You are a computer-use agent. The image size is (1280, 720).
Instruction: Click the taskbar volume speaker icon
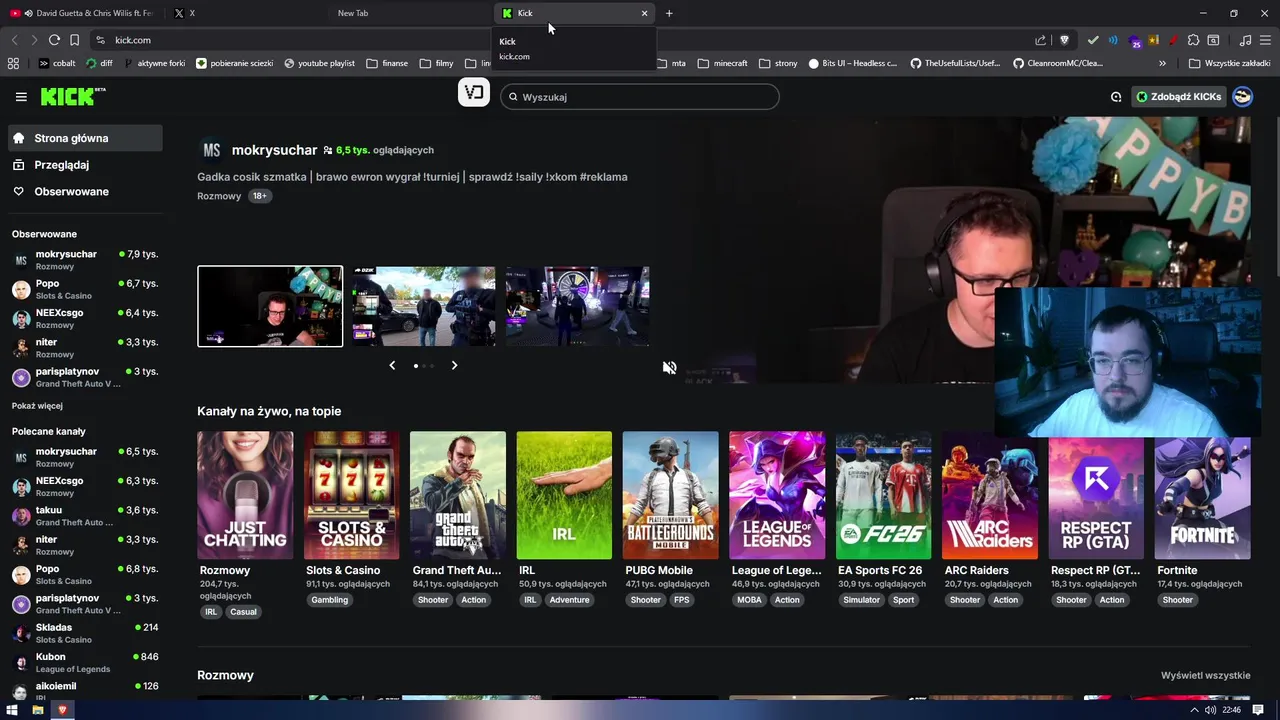[1210, 710]
